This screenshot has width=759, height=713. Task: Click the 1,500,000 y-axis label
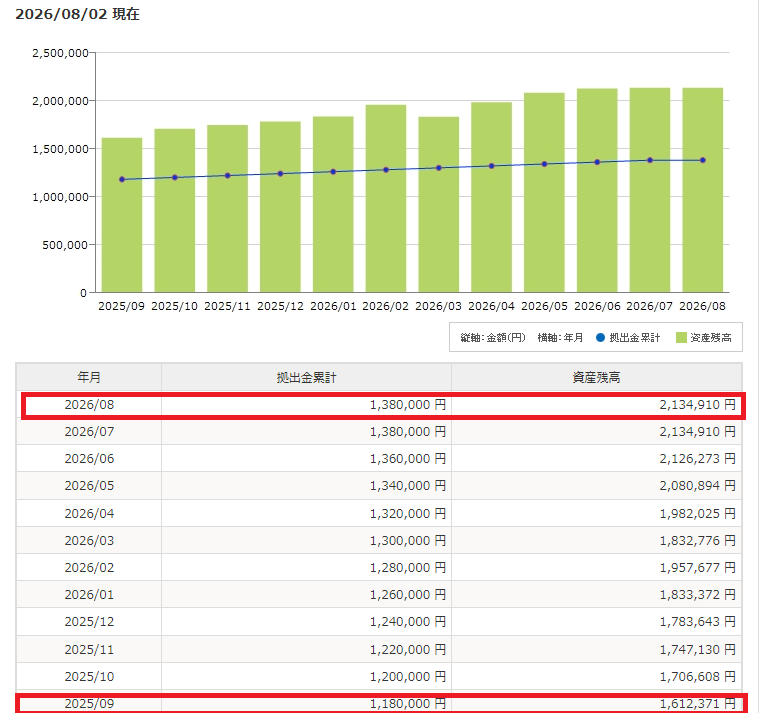pos(61,149)
